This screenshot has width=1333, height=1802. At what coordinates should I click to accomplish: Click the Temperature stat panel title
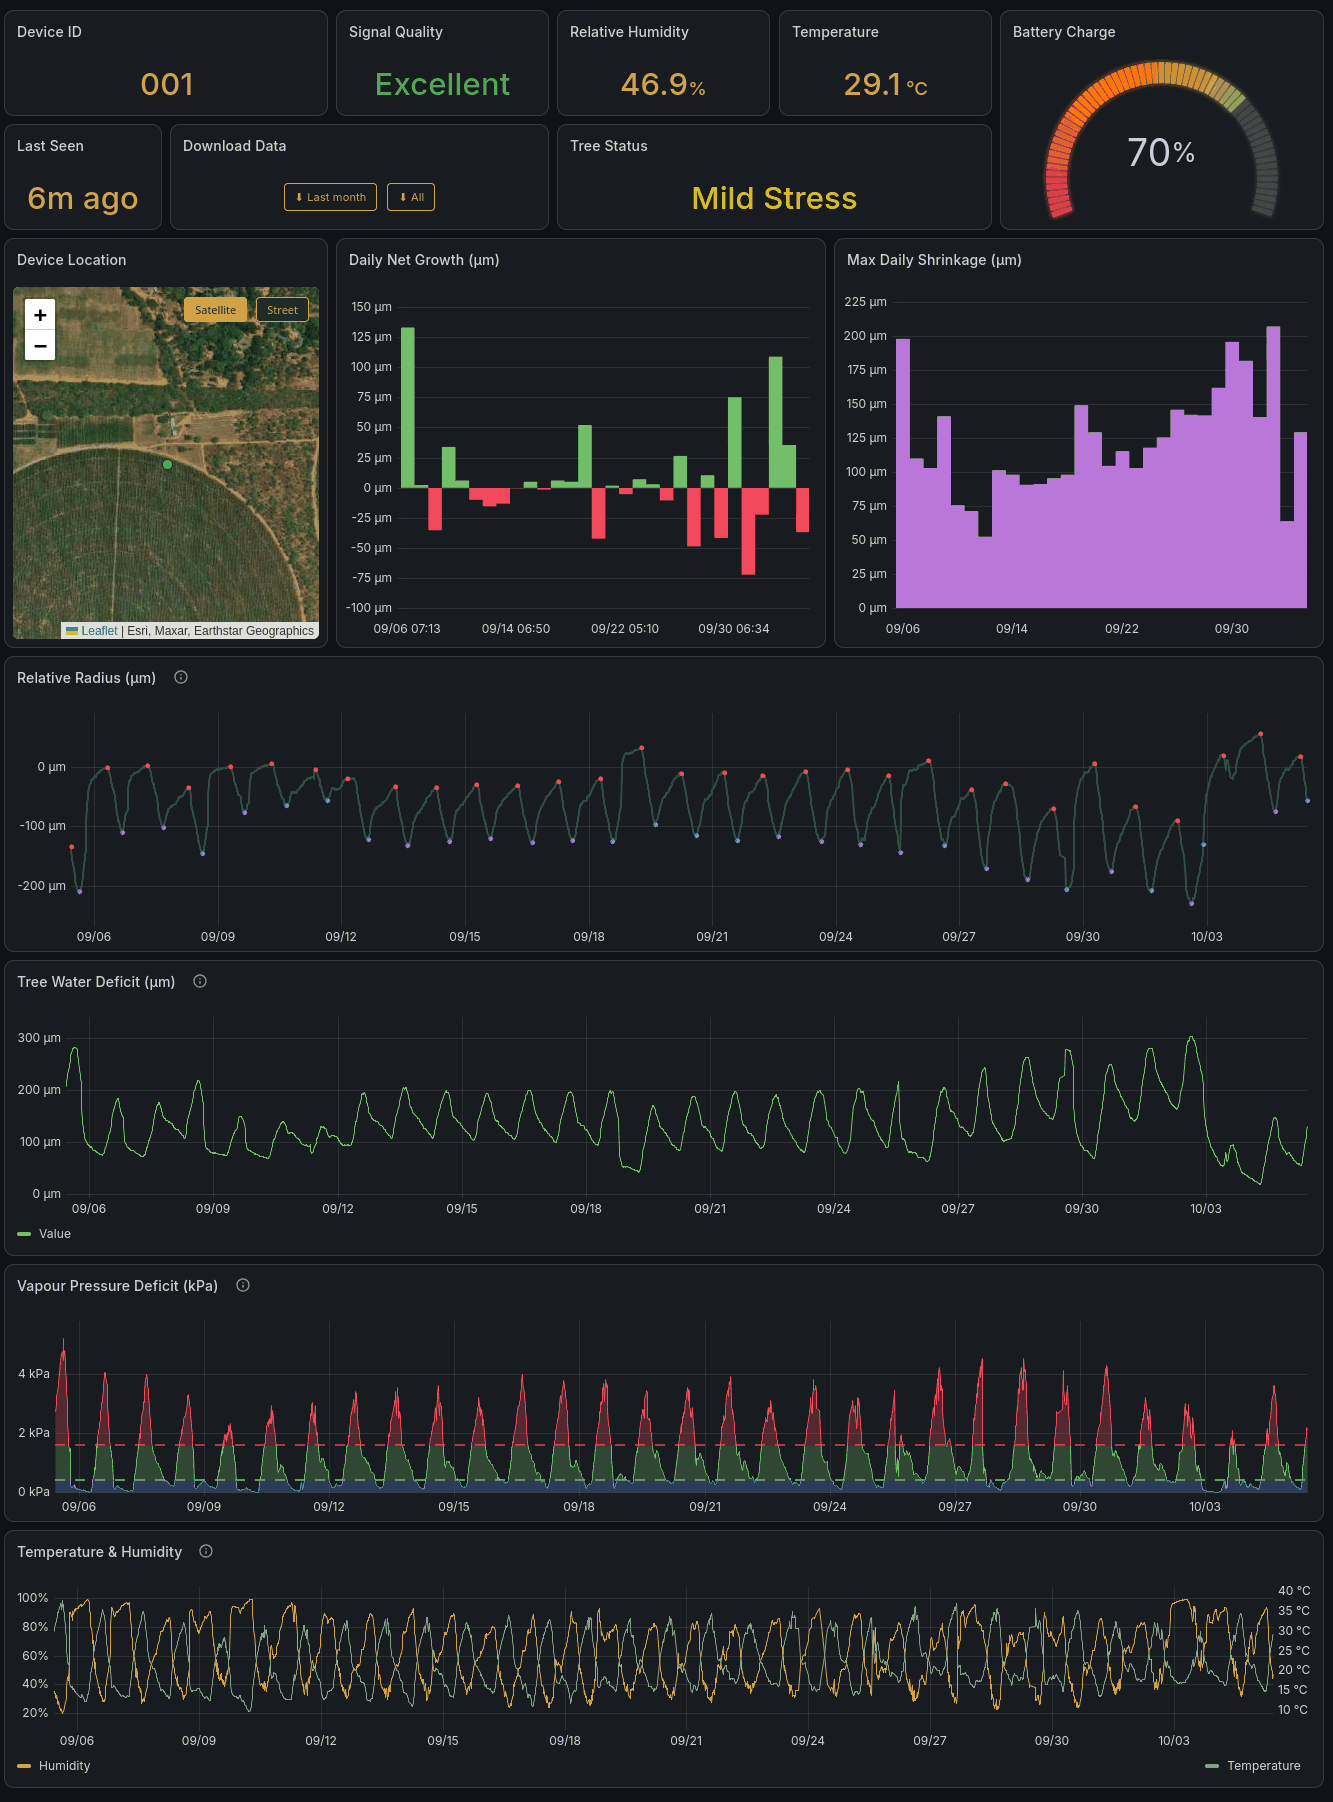835,32
